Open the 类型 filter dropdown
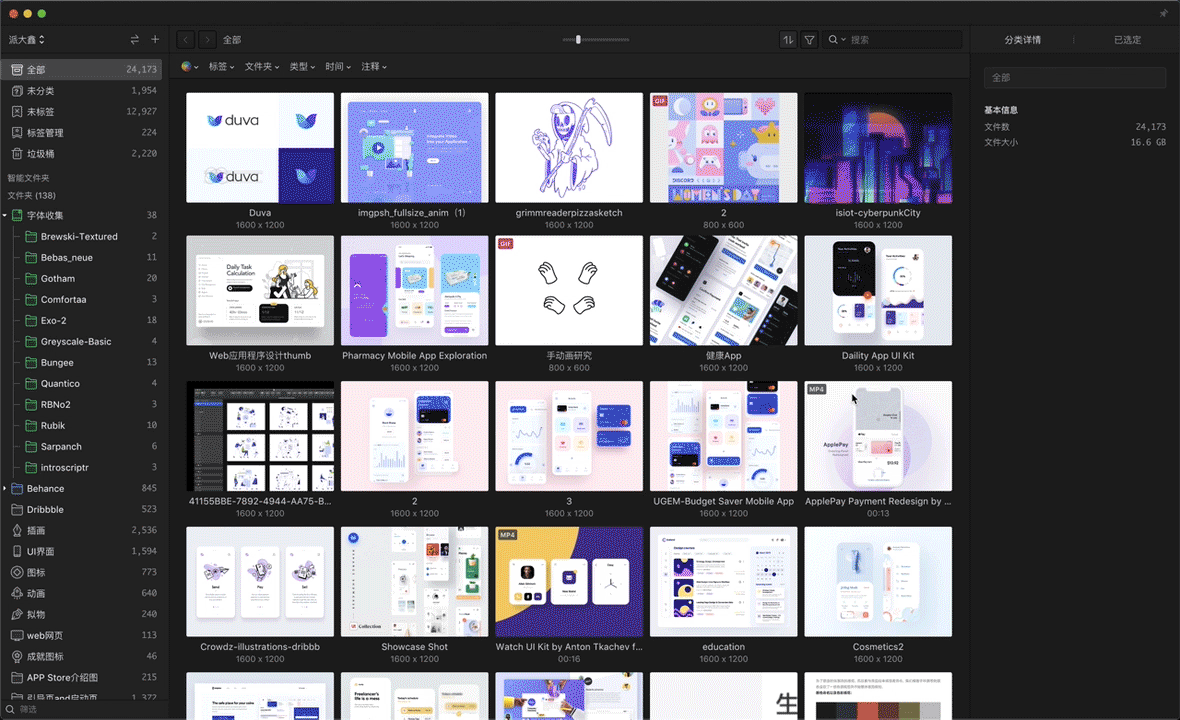 tap(302, 66)
